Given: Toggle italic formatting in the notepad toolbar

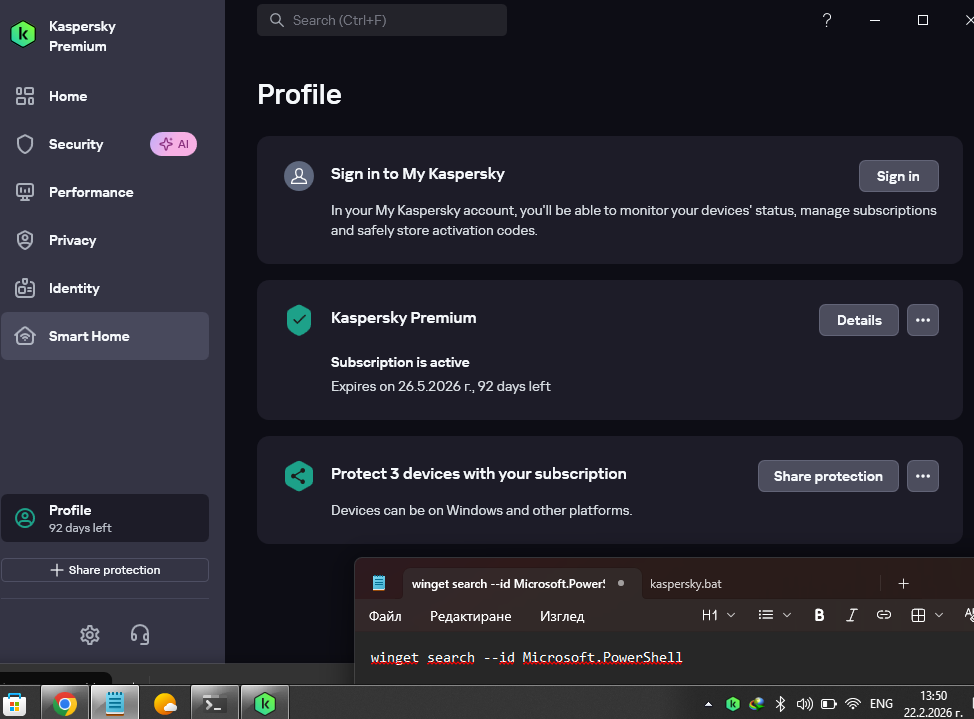Looking at the screenshot, I should pos(851,615).
